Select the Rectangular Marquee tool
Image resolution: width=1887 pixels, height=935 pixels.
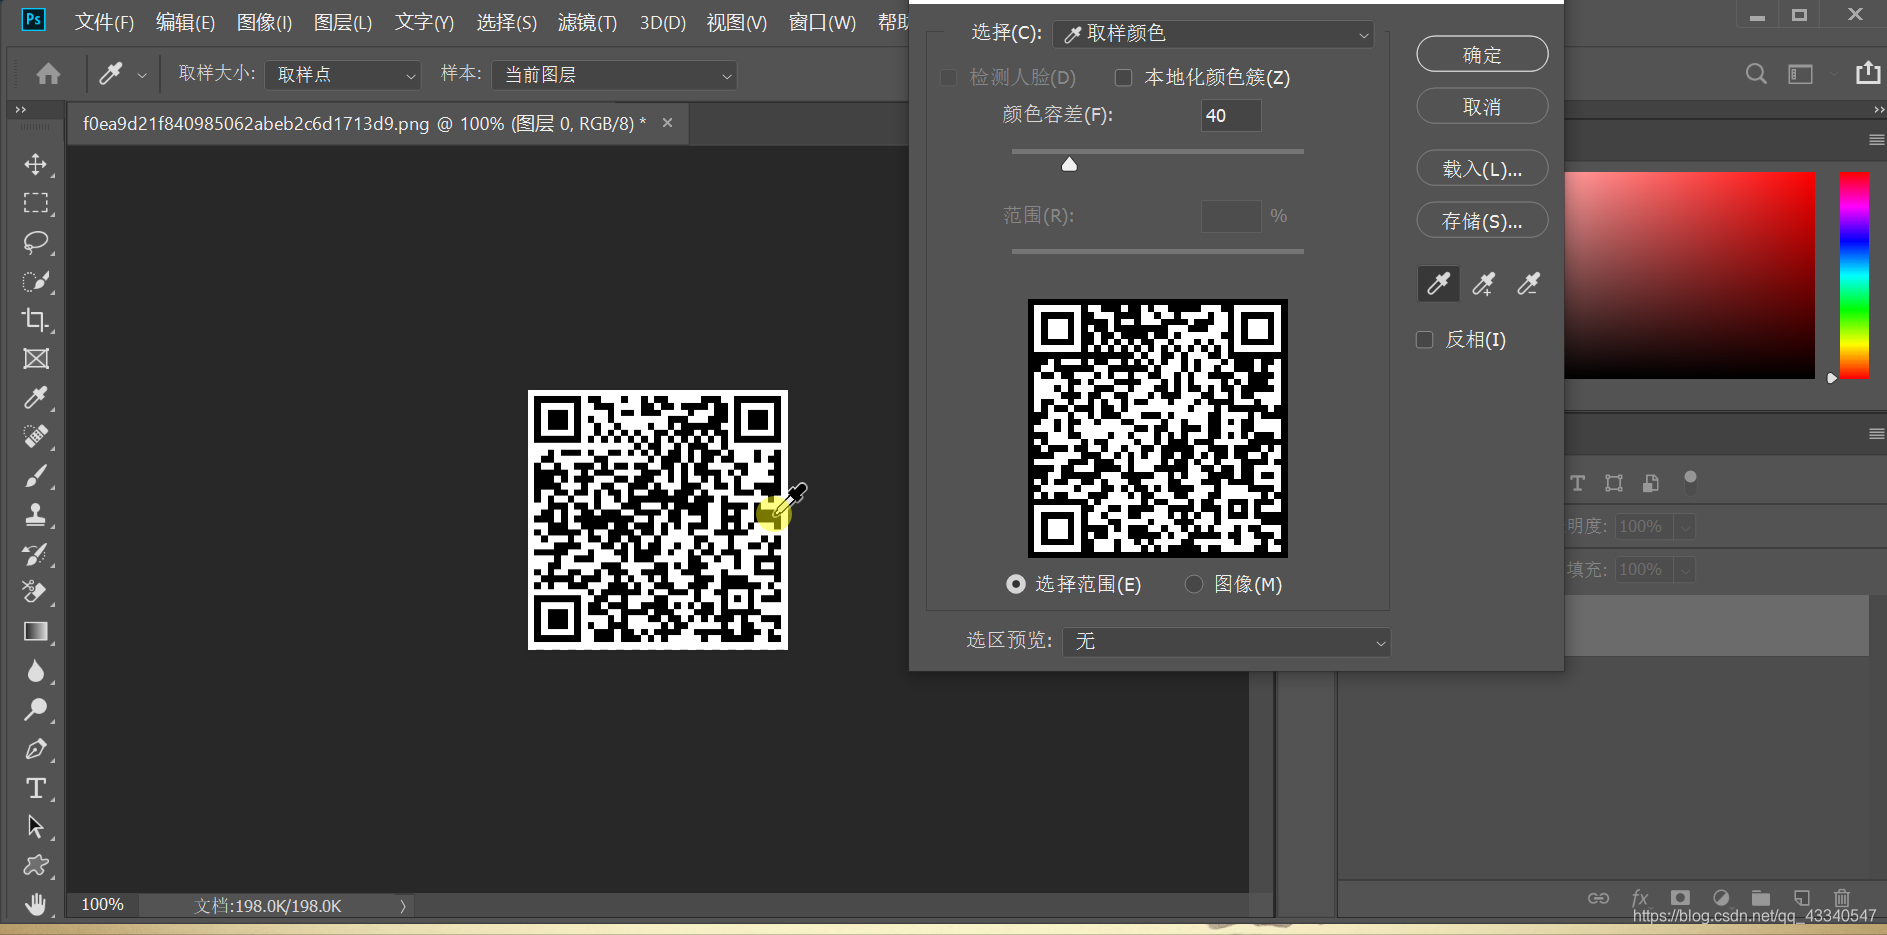(36, 203)
